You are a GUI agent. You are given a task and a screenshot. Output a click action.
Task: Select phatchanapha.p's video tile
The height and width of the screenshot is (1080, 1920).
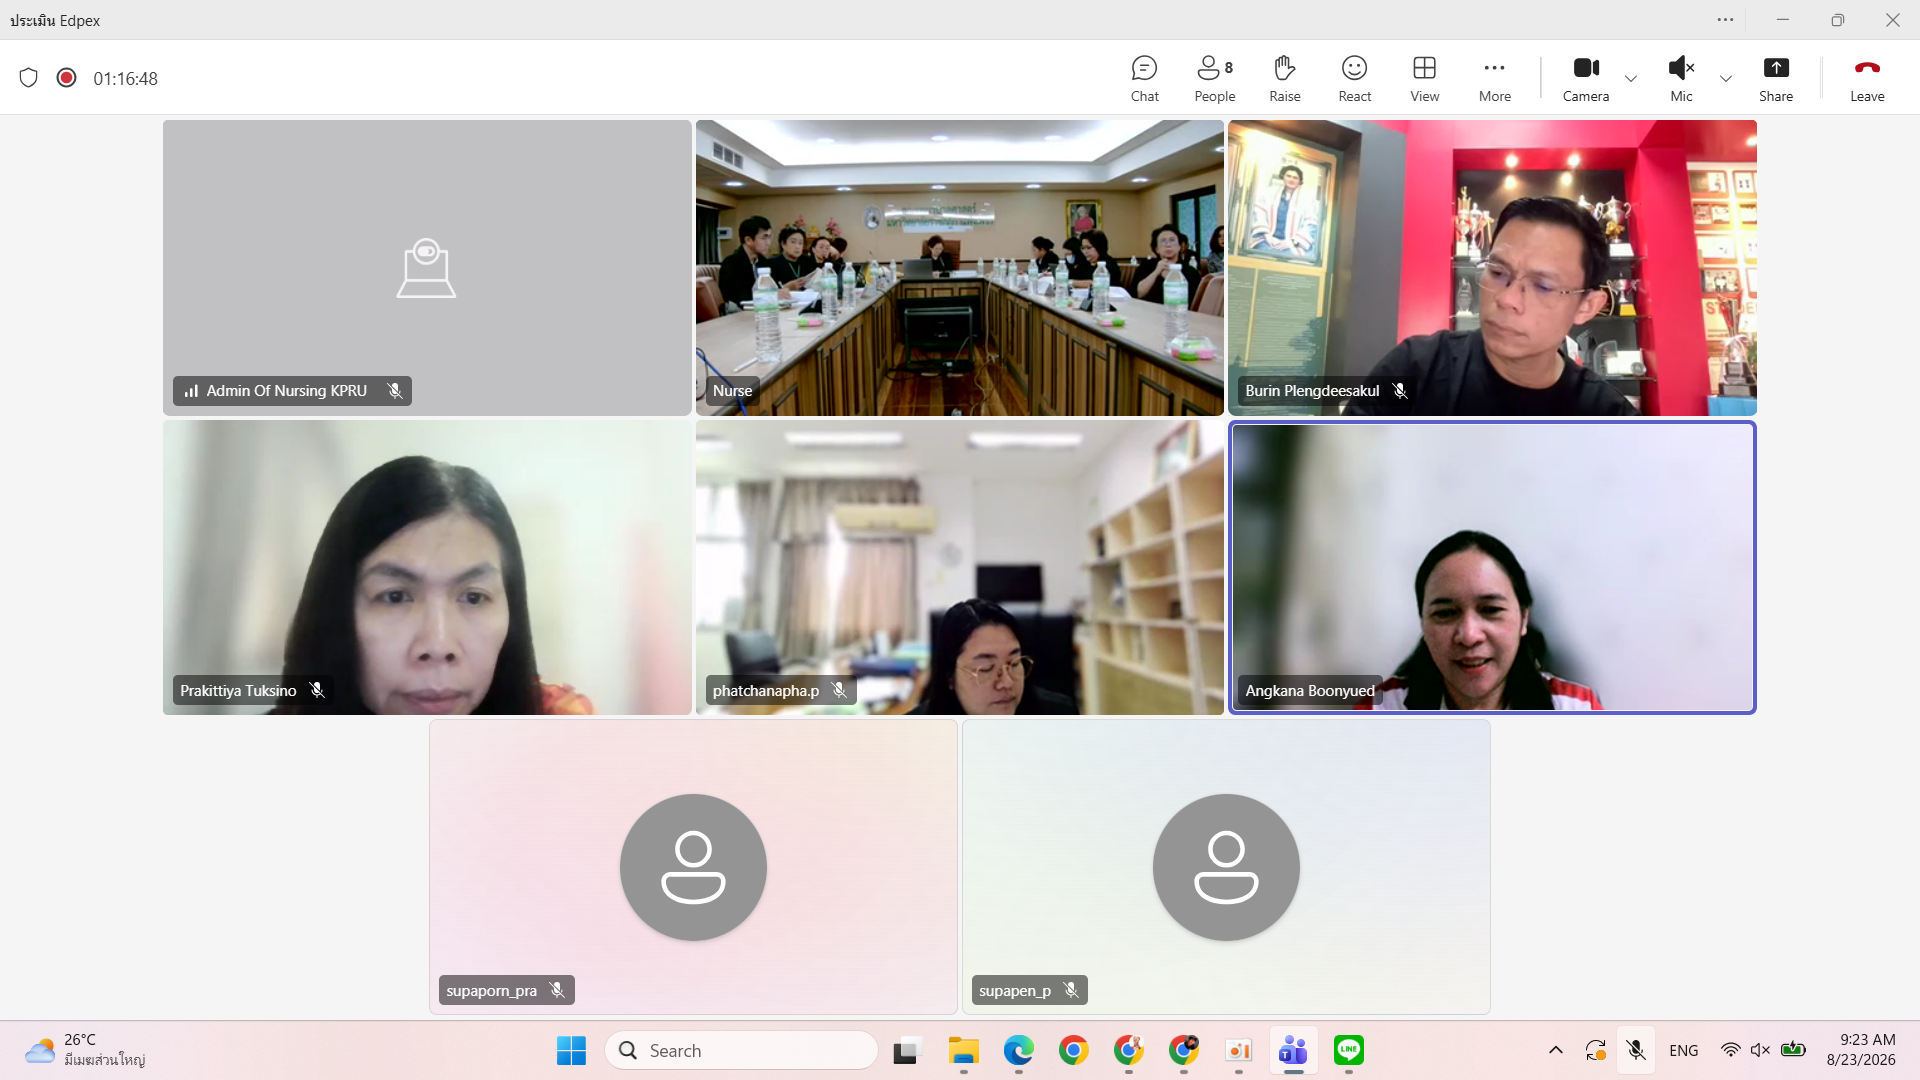[959, 567]
